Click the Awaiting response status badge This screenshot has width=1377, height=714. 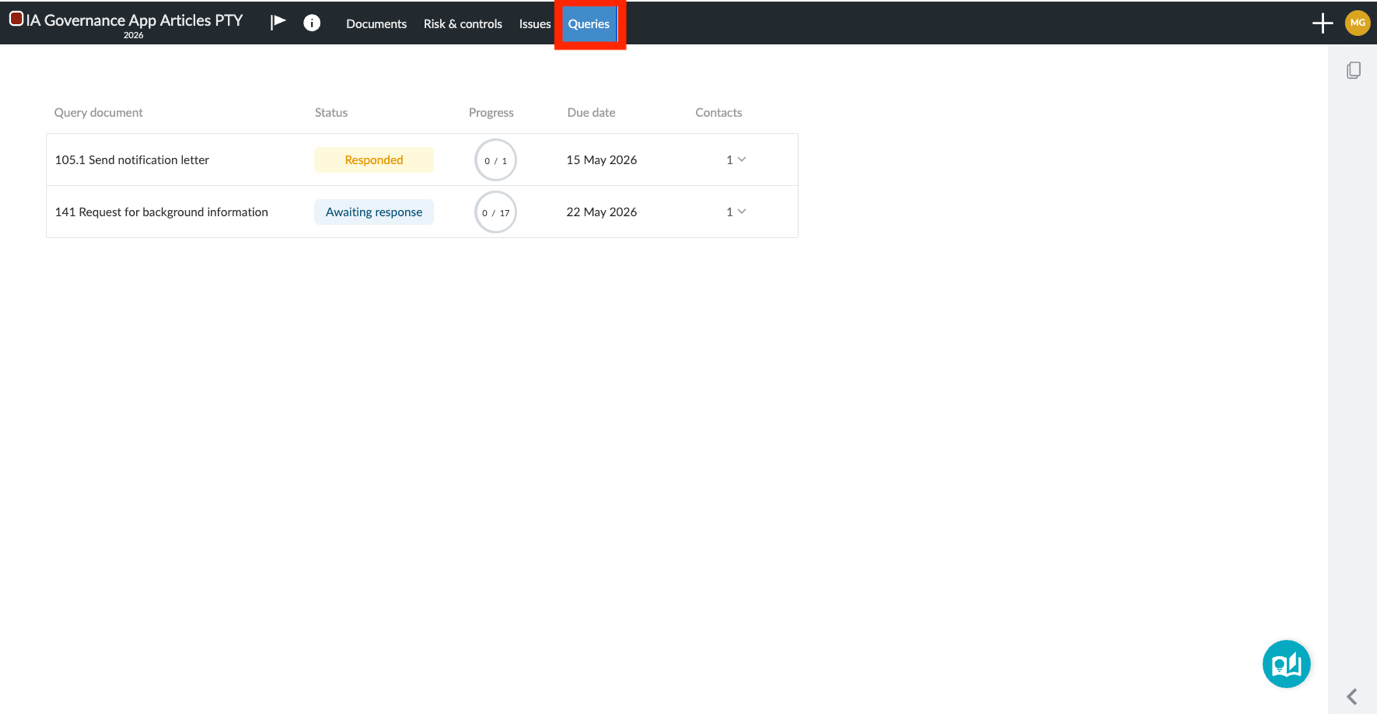click(x=374, y=212)
